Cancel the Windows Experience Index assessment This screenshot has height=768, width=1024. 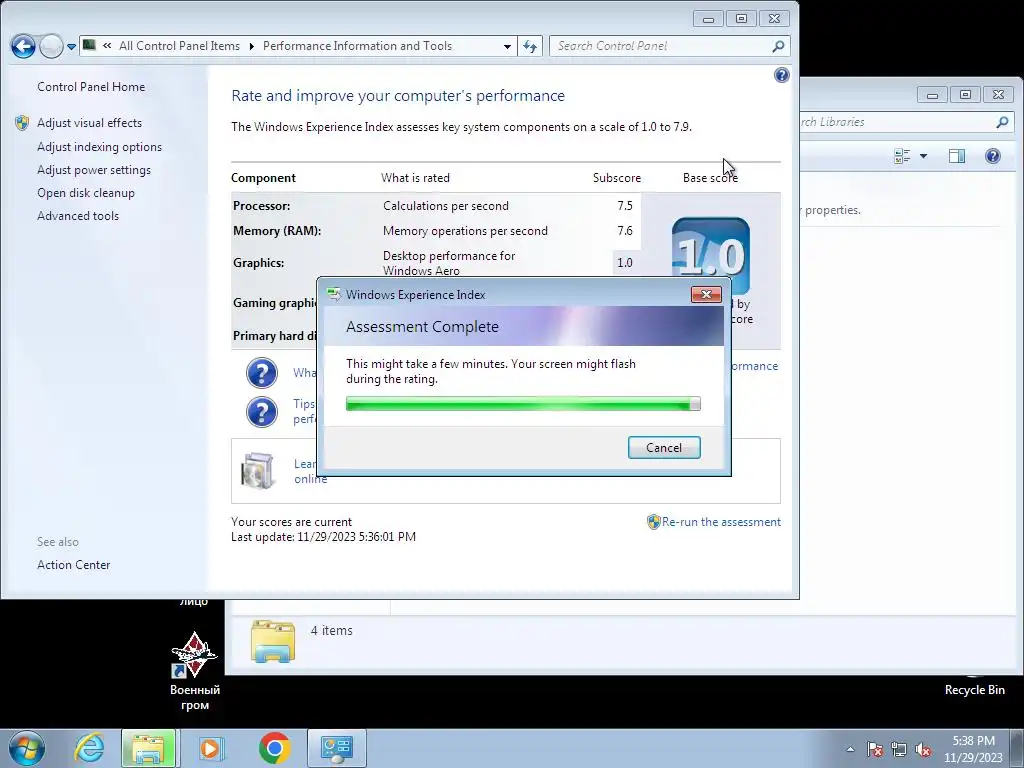(x=664, y=447)
